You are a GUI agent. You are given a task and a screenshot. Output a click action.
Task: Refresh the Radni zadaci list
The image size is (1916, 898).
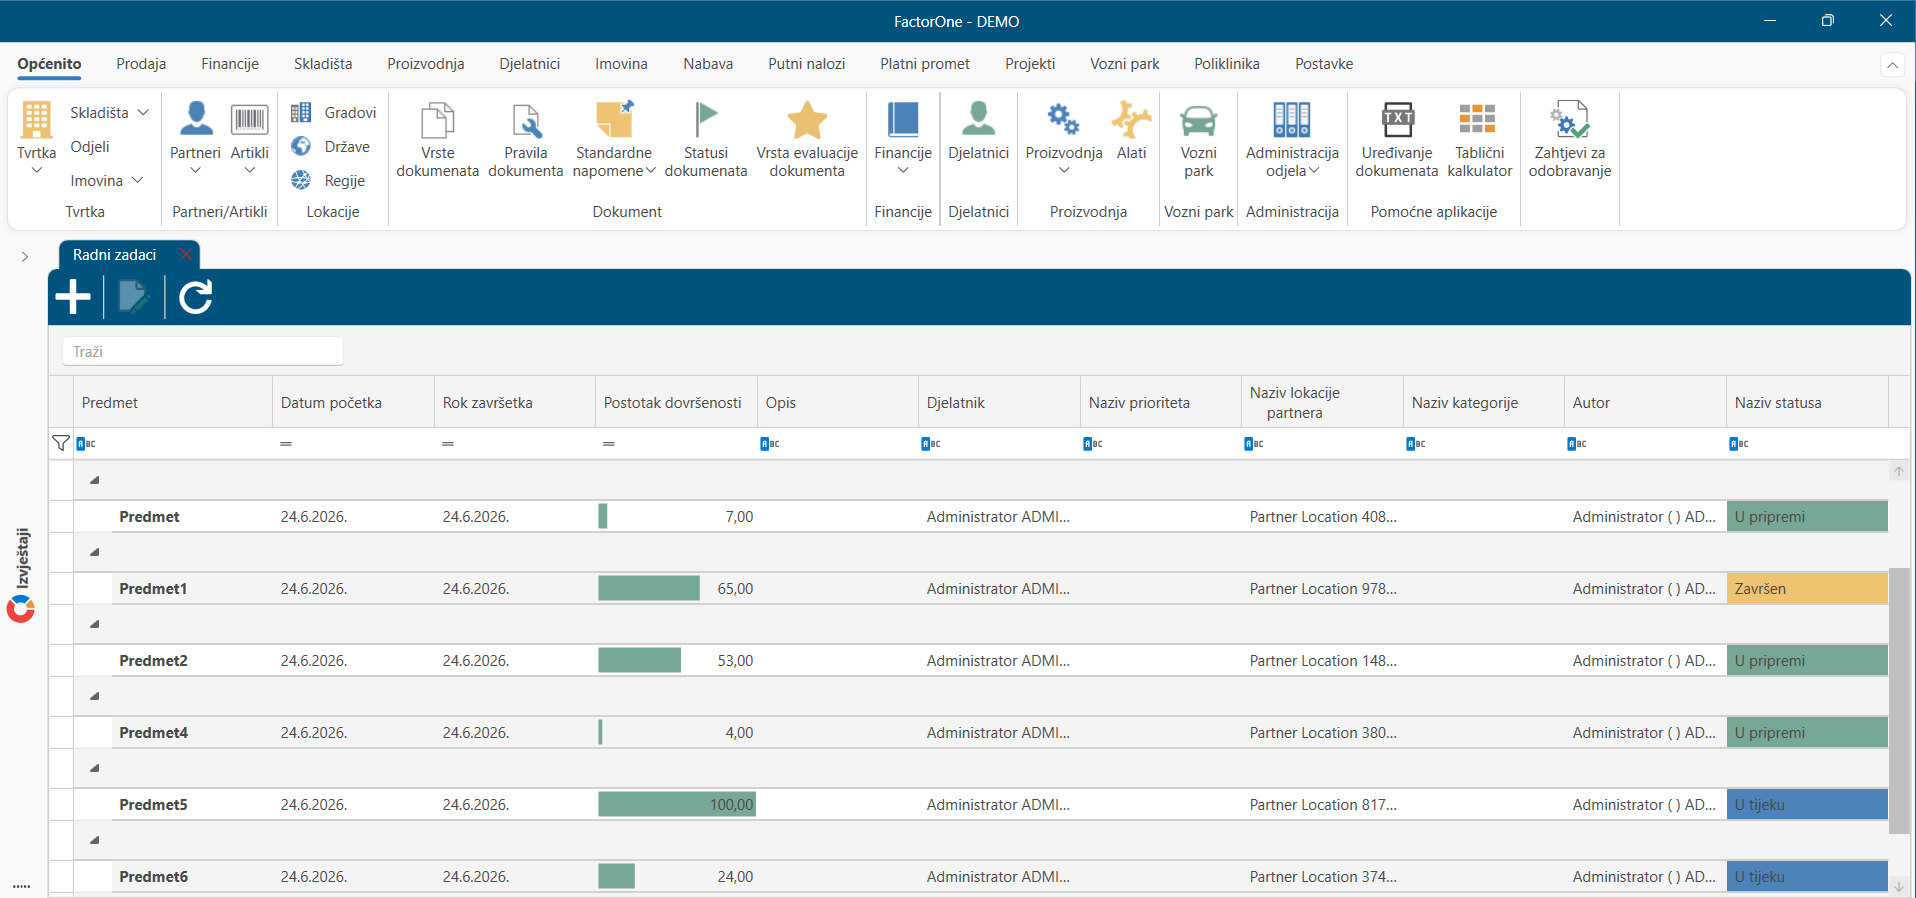[196, 297]
